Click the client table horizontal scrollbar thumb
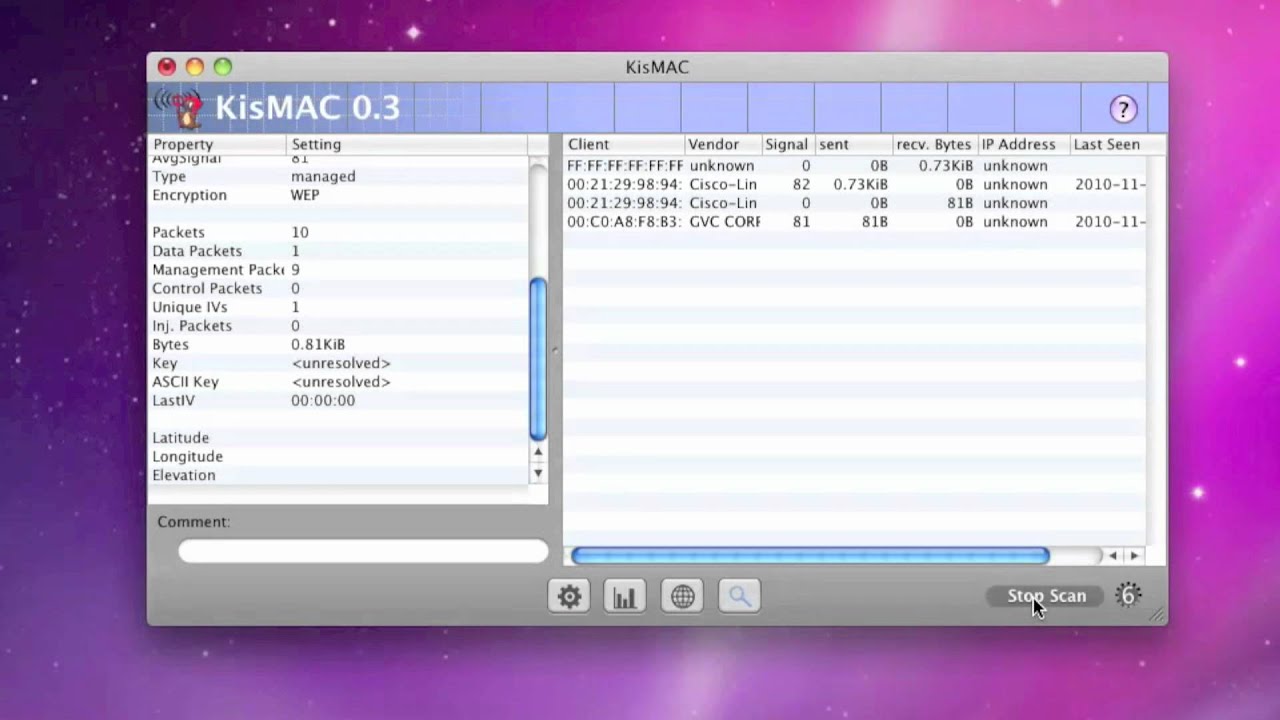 click(x=810, y=555)
